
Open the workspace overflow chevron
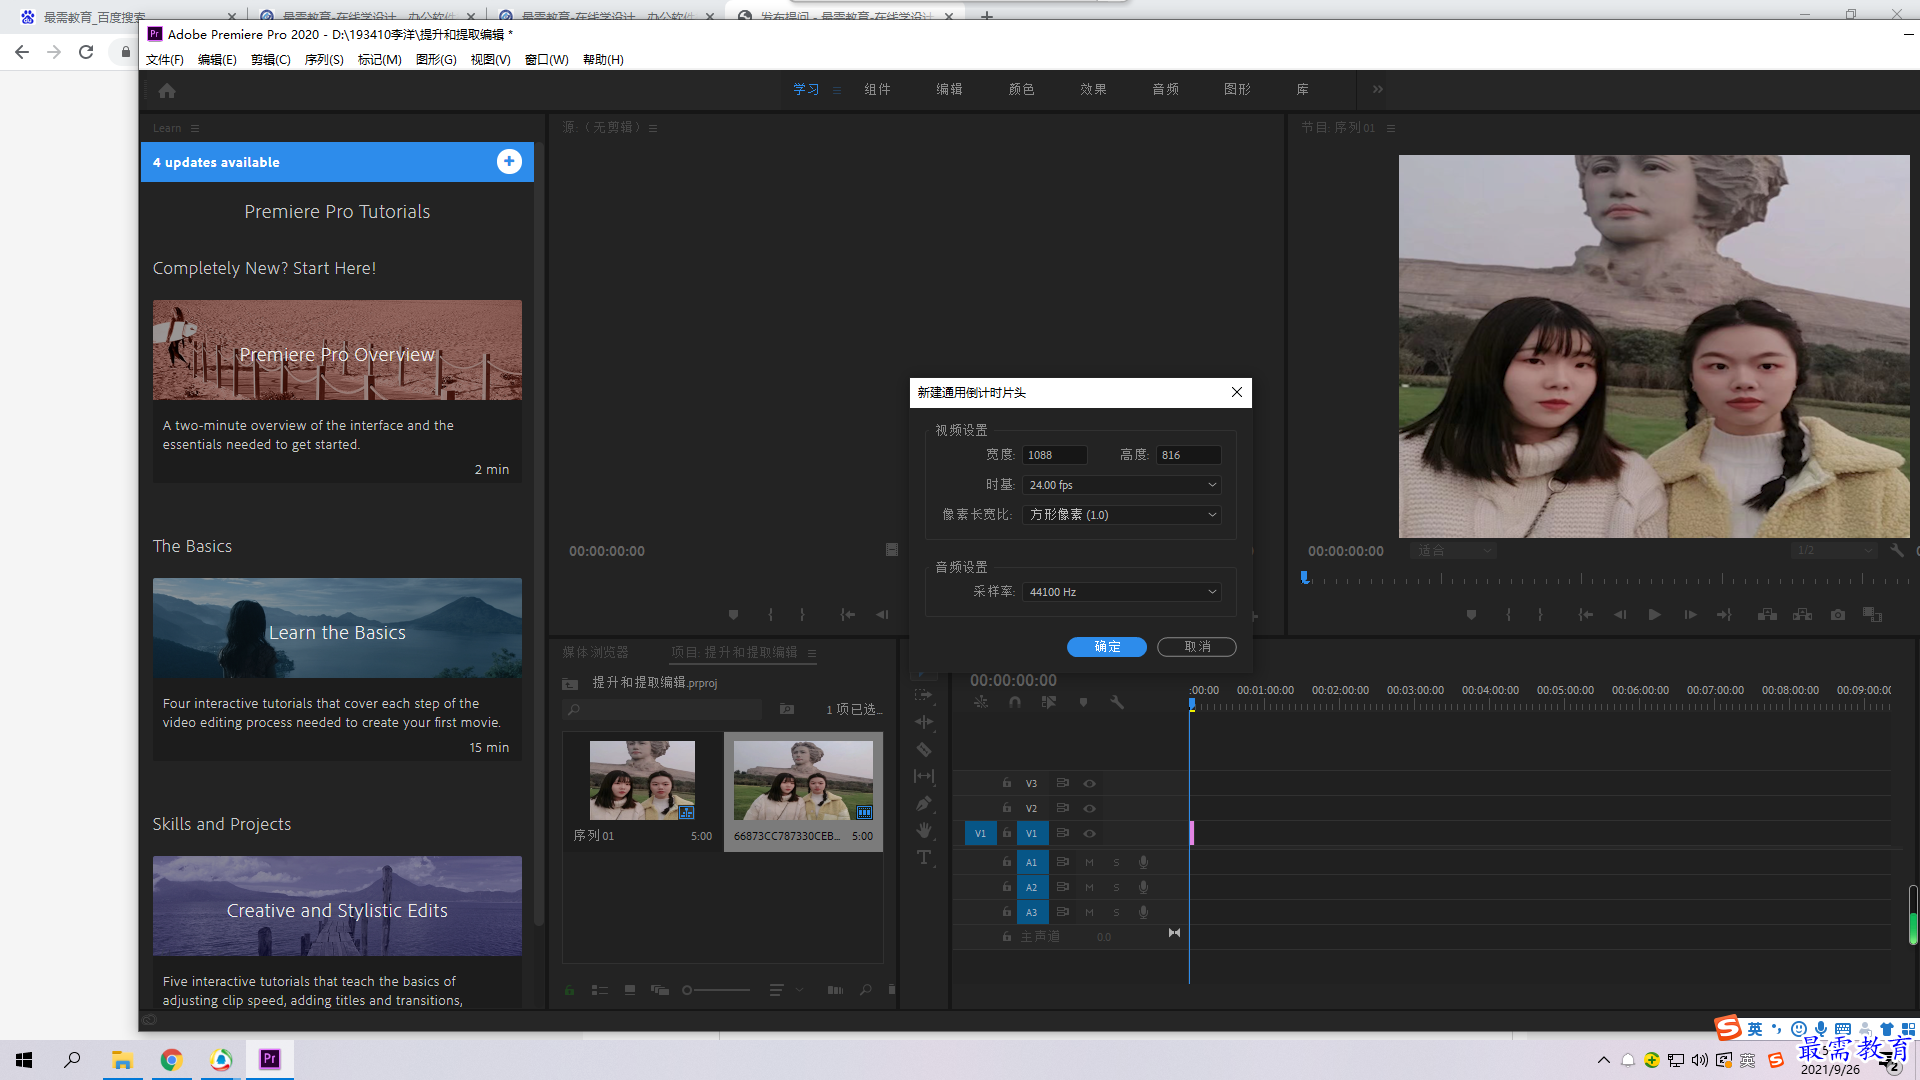[1378, 89]
